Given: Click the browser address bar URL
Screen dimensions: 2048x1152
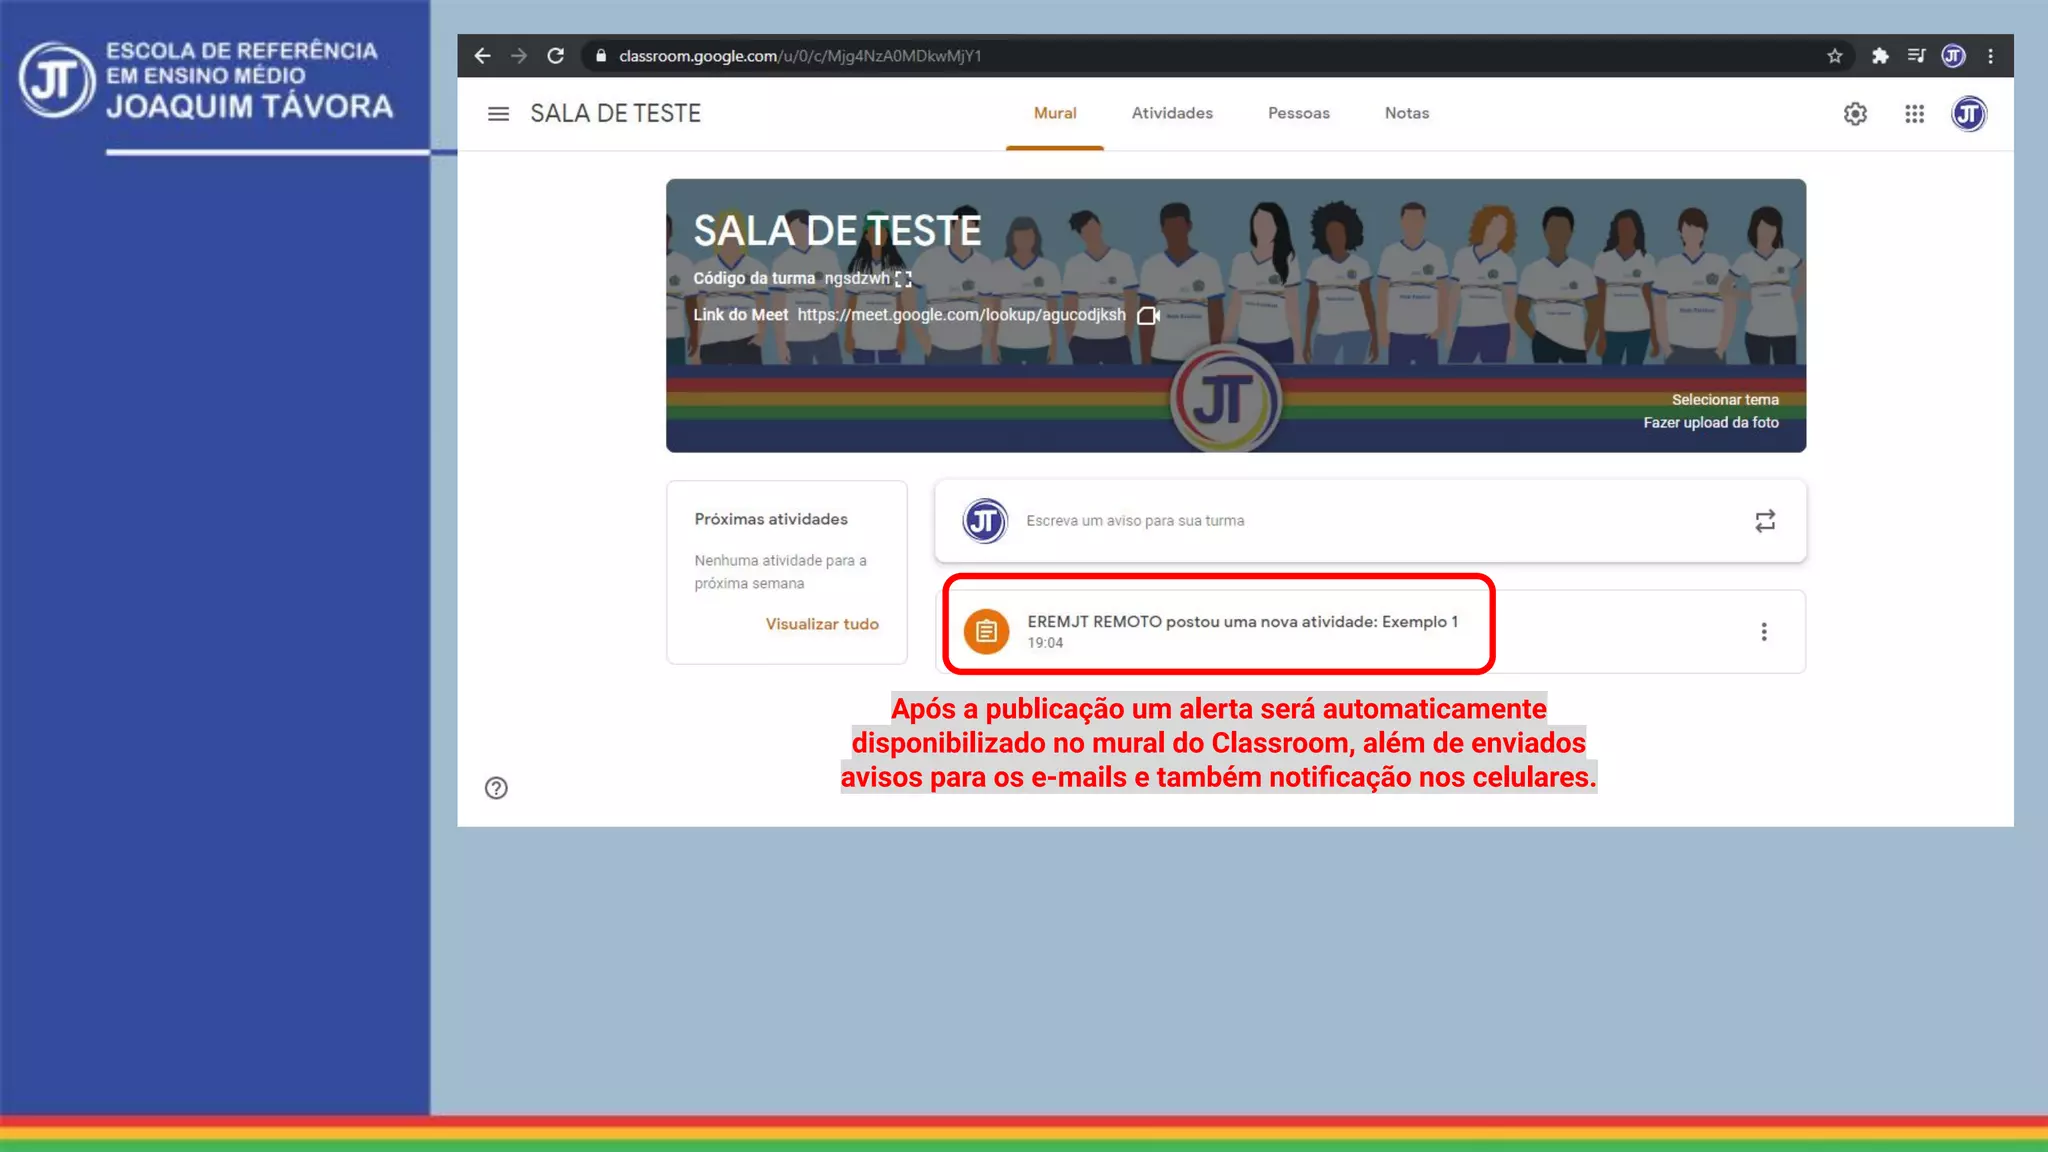Looking at the screenshot, I should [800, 56].
